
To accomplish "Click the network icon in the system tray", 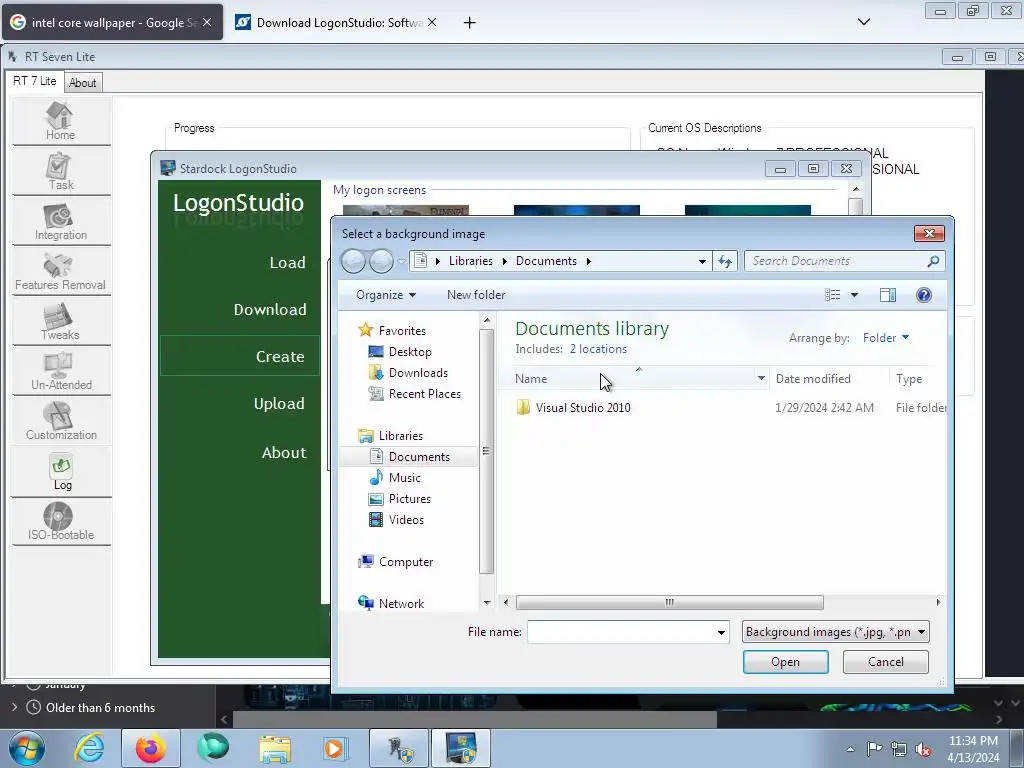I will [x=899, y=749].
